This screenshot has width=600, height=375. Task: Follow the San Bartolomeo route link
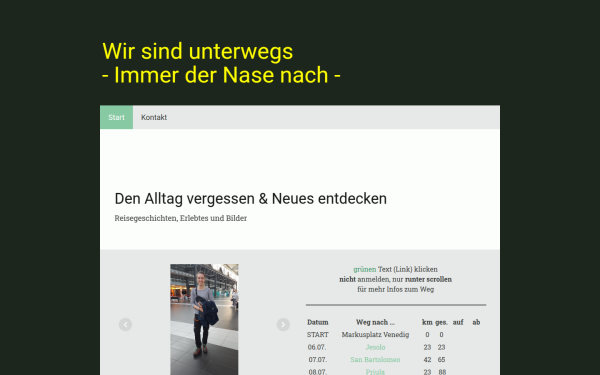pos(375,360)
